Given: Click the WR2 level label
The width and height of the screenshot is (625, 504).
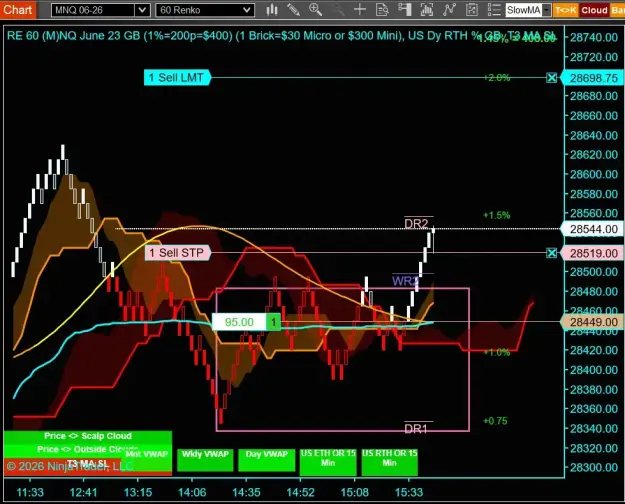Looking at the screenshot, I should pyautogui.click(x=405, y=281).
